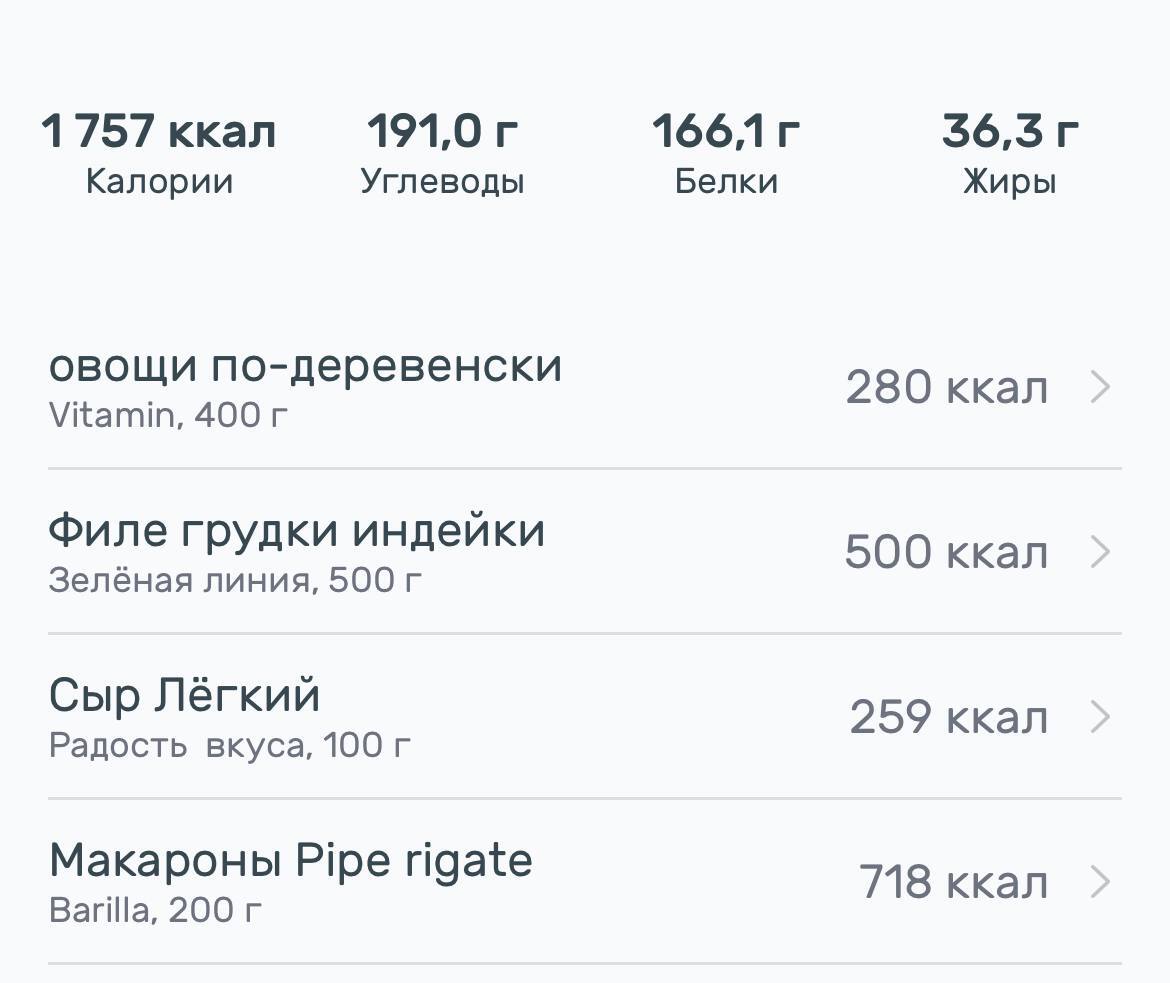Viewport: 1170px width, 983px height.
Task: Select the 718 ккал calorie value
Action: (x=952, y=883)
